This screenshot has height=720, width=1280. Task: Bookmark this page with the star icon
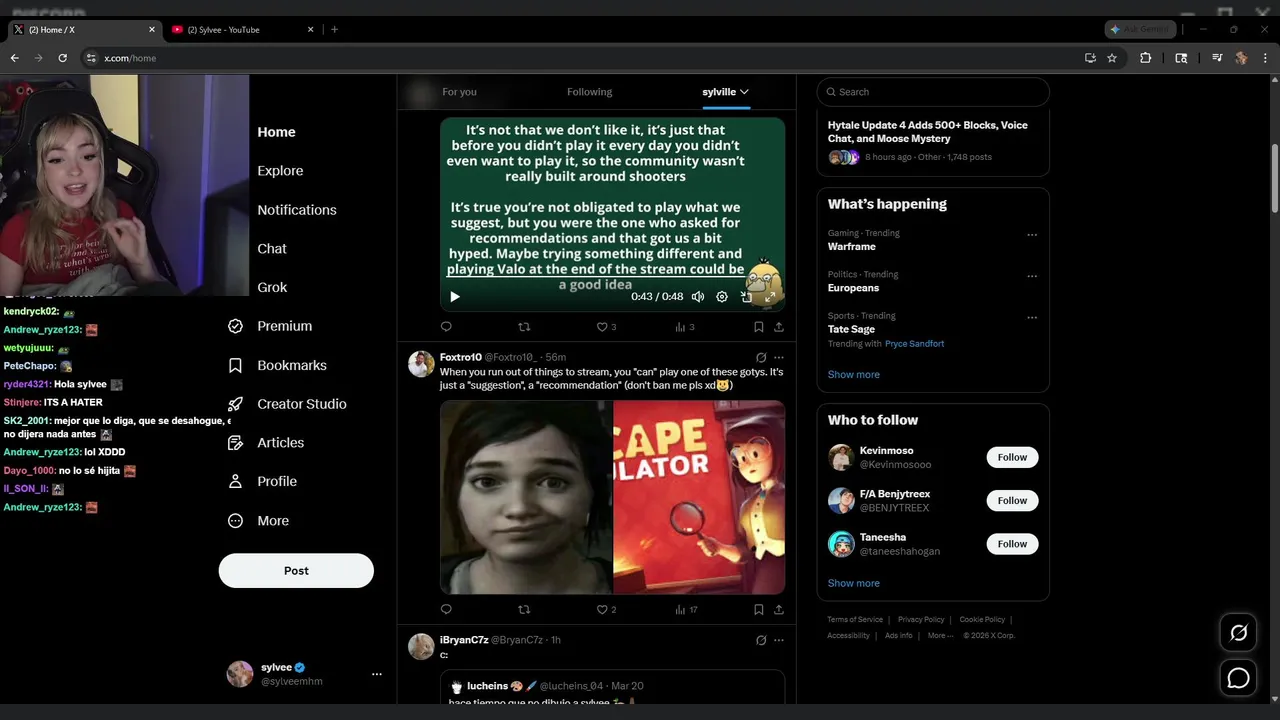coord(1112,58)
